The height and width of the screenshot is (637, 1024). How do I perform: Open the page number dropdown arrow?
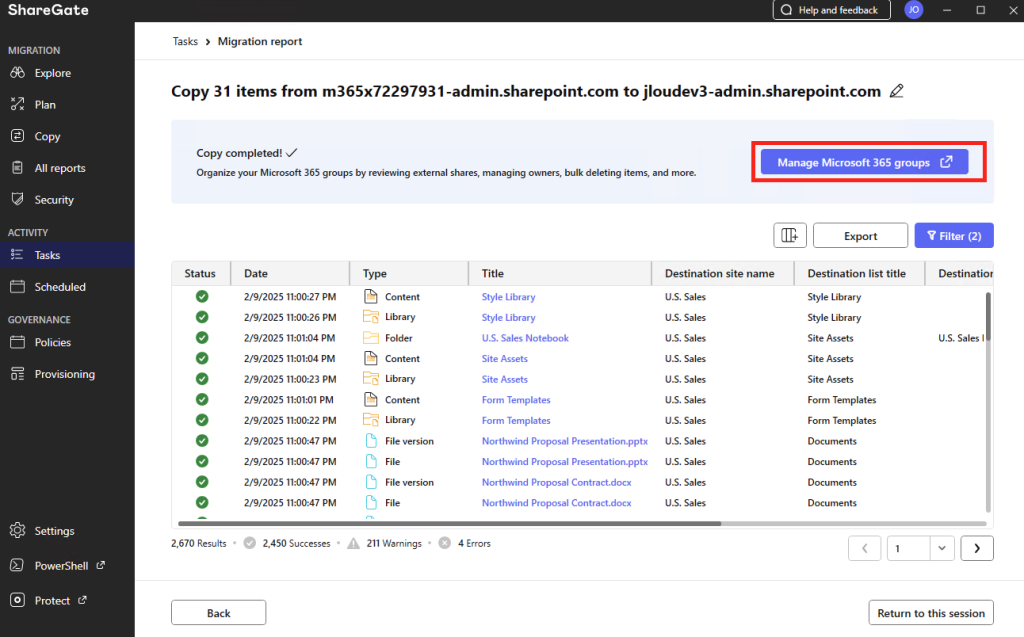point(942,548)
